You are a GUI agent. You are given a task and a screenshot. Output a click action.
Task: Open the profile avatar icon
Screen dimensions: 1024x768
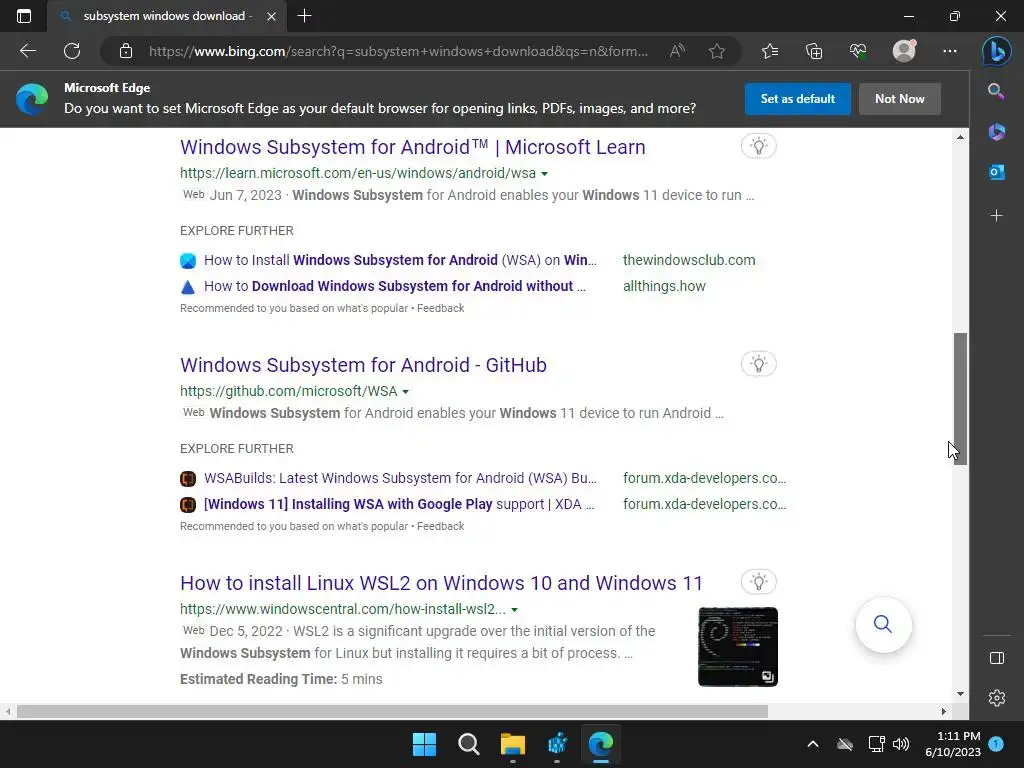(904, 51)
